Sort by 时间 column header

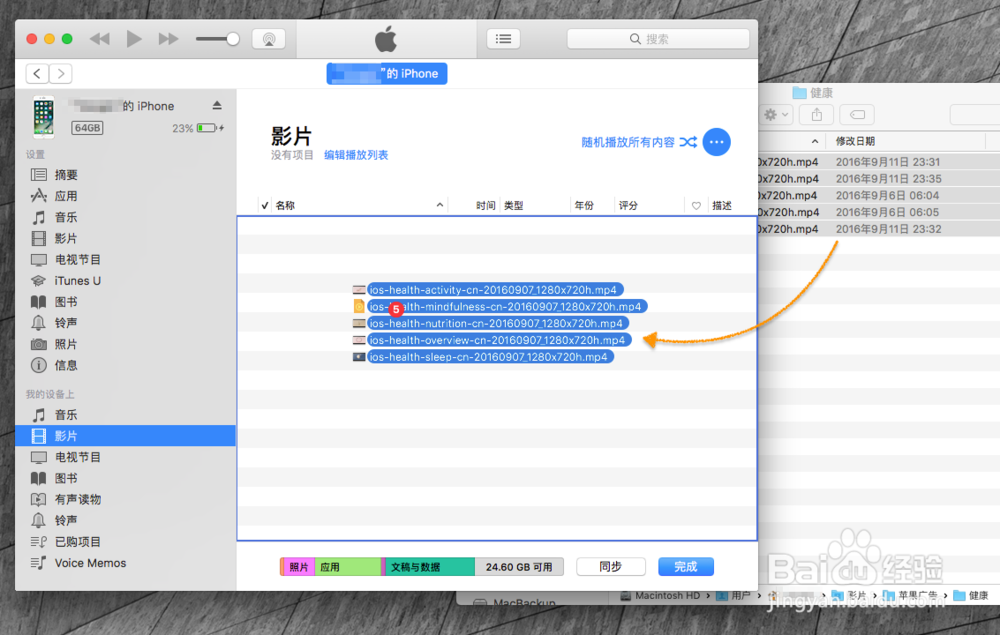(486, 205)
